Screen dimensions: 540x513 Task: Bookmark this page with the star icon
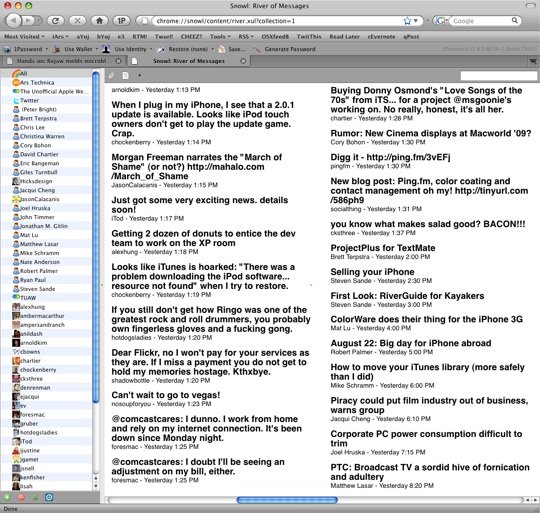coord(407,21)
